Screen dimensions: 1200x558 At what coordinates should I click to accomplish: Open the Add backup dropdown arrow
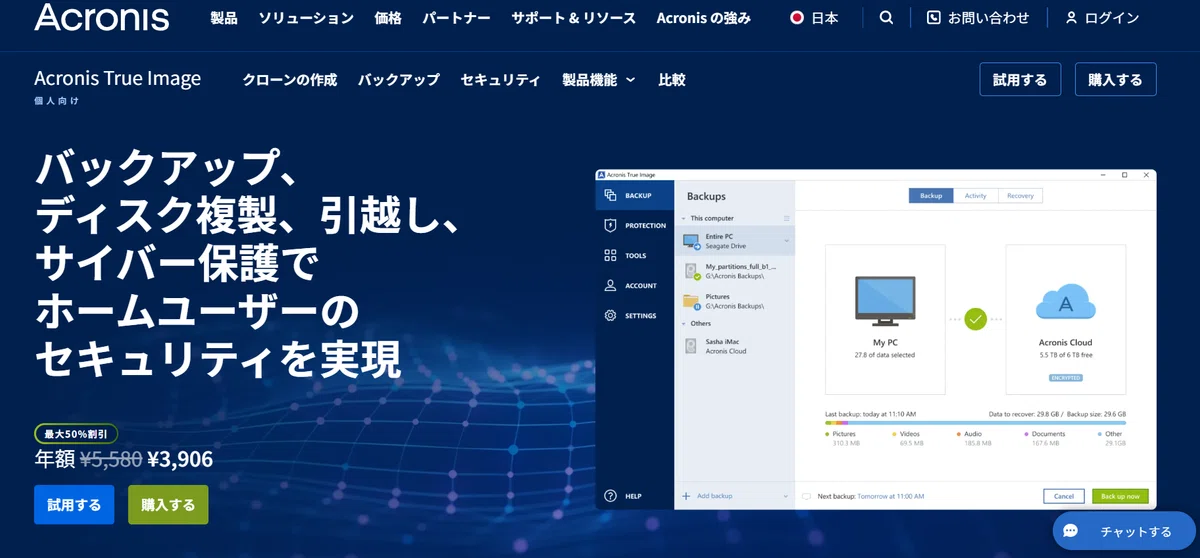coord(787,496)
